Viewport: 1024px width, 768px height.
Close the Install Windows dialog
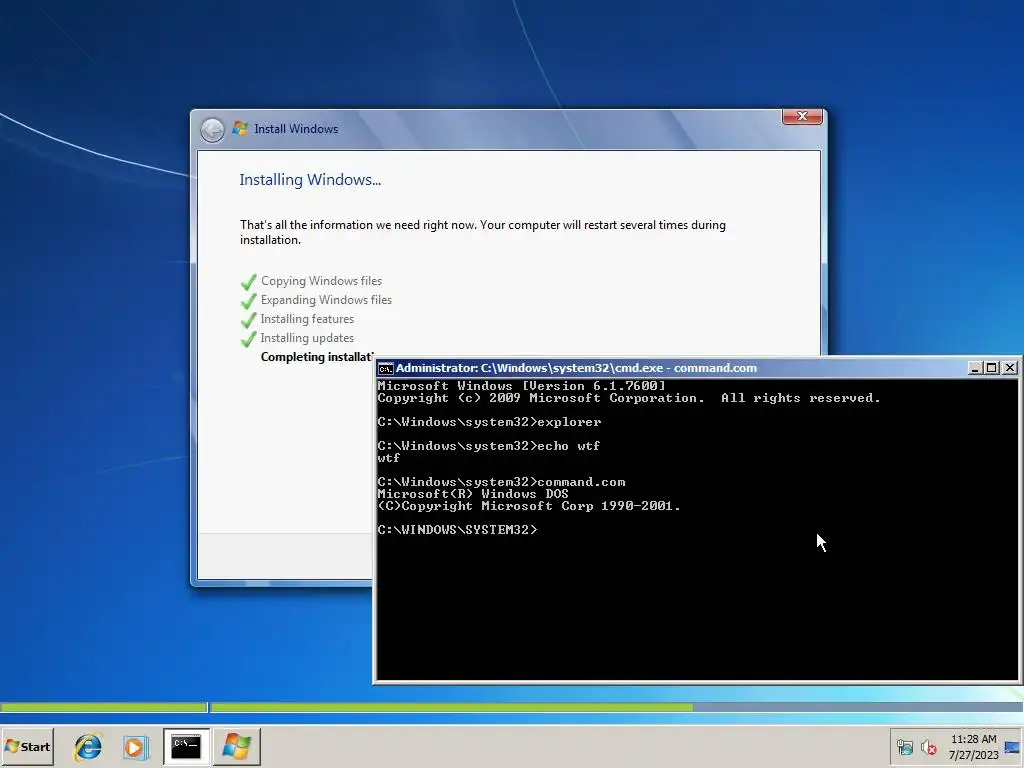coord(802,116)
